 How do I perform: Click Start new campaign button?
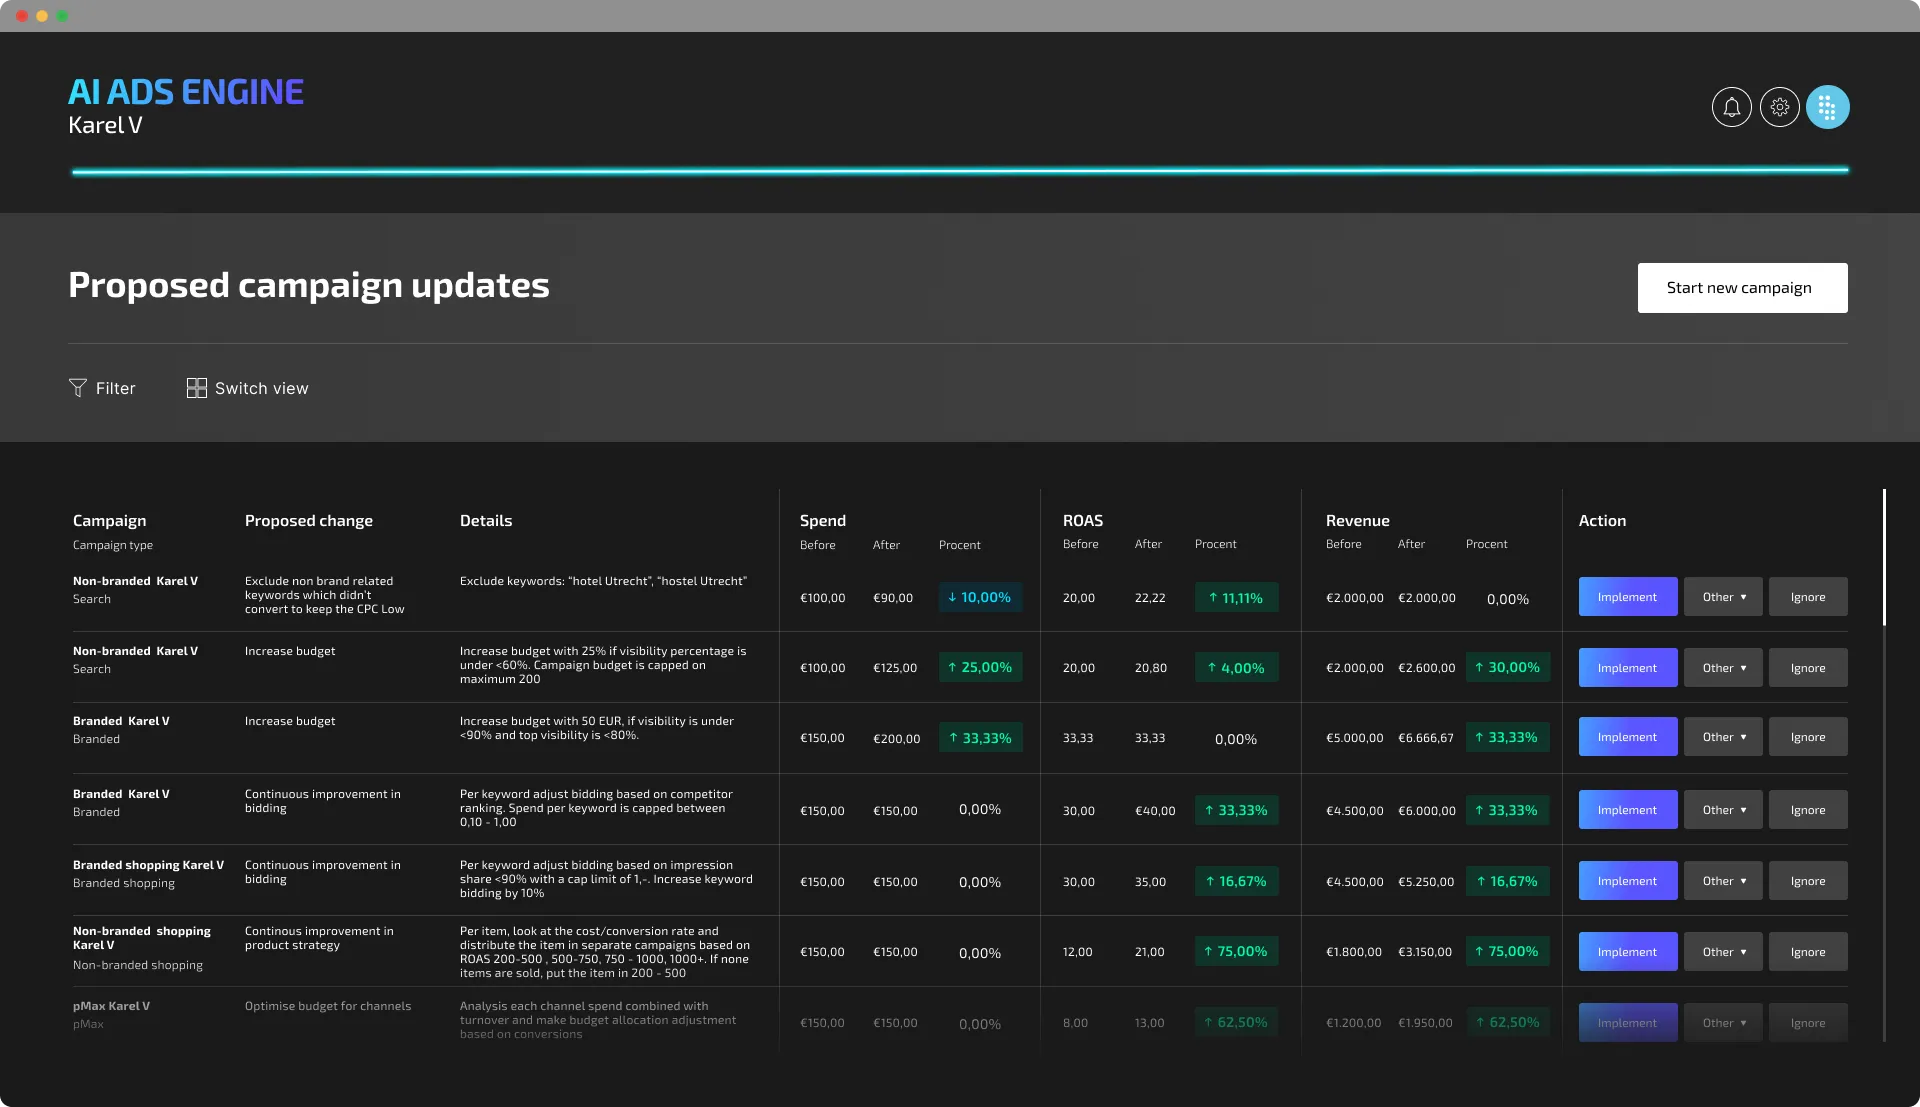click(x=1742, y=288)
